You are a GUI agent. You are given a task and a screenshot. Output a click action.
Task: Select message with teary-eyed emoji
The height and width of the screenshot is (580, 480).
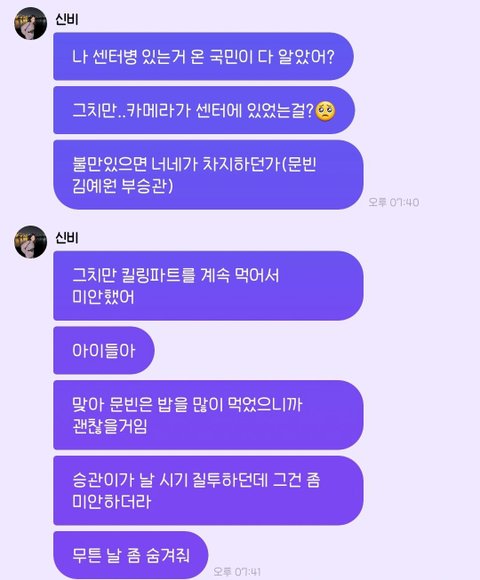[204, 110]
